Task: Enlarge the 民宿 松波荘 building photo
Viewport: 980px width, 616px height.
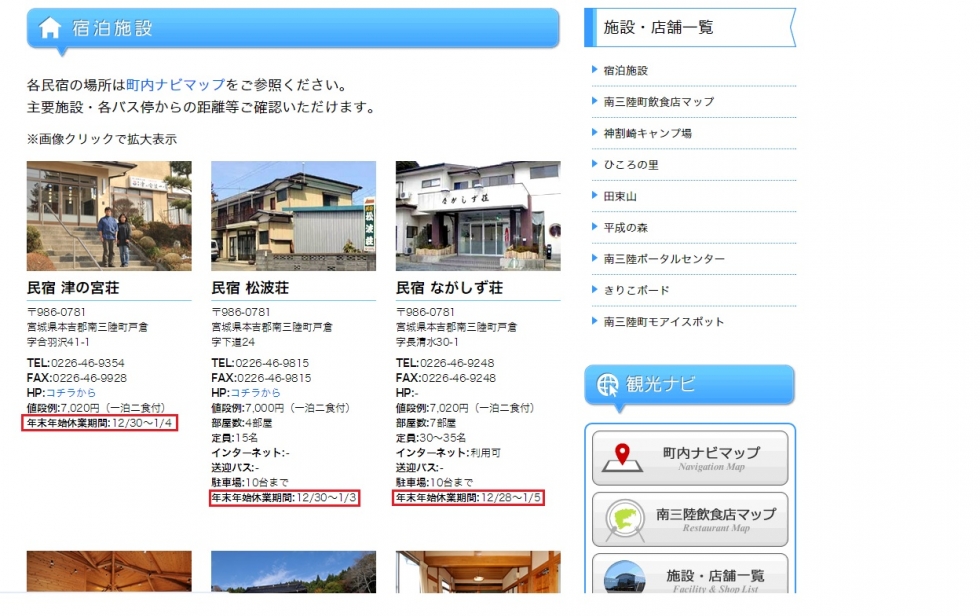Action: click(293, 216)
